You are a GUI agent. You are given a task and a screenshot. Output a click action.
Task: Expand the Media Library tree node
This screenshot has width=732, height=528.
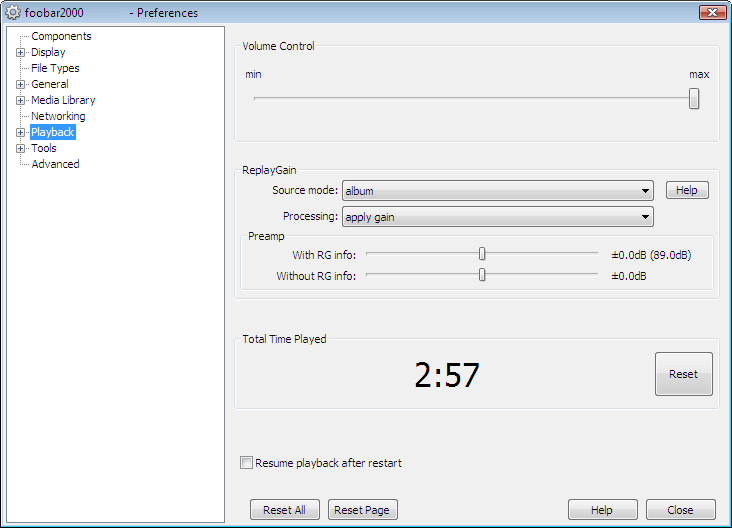(20, 100)
